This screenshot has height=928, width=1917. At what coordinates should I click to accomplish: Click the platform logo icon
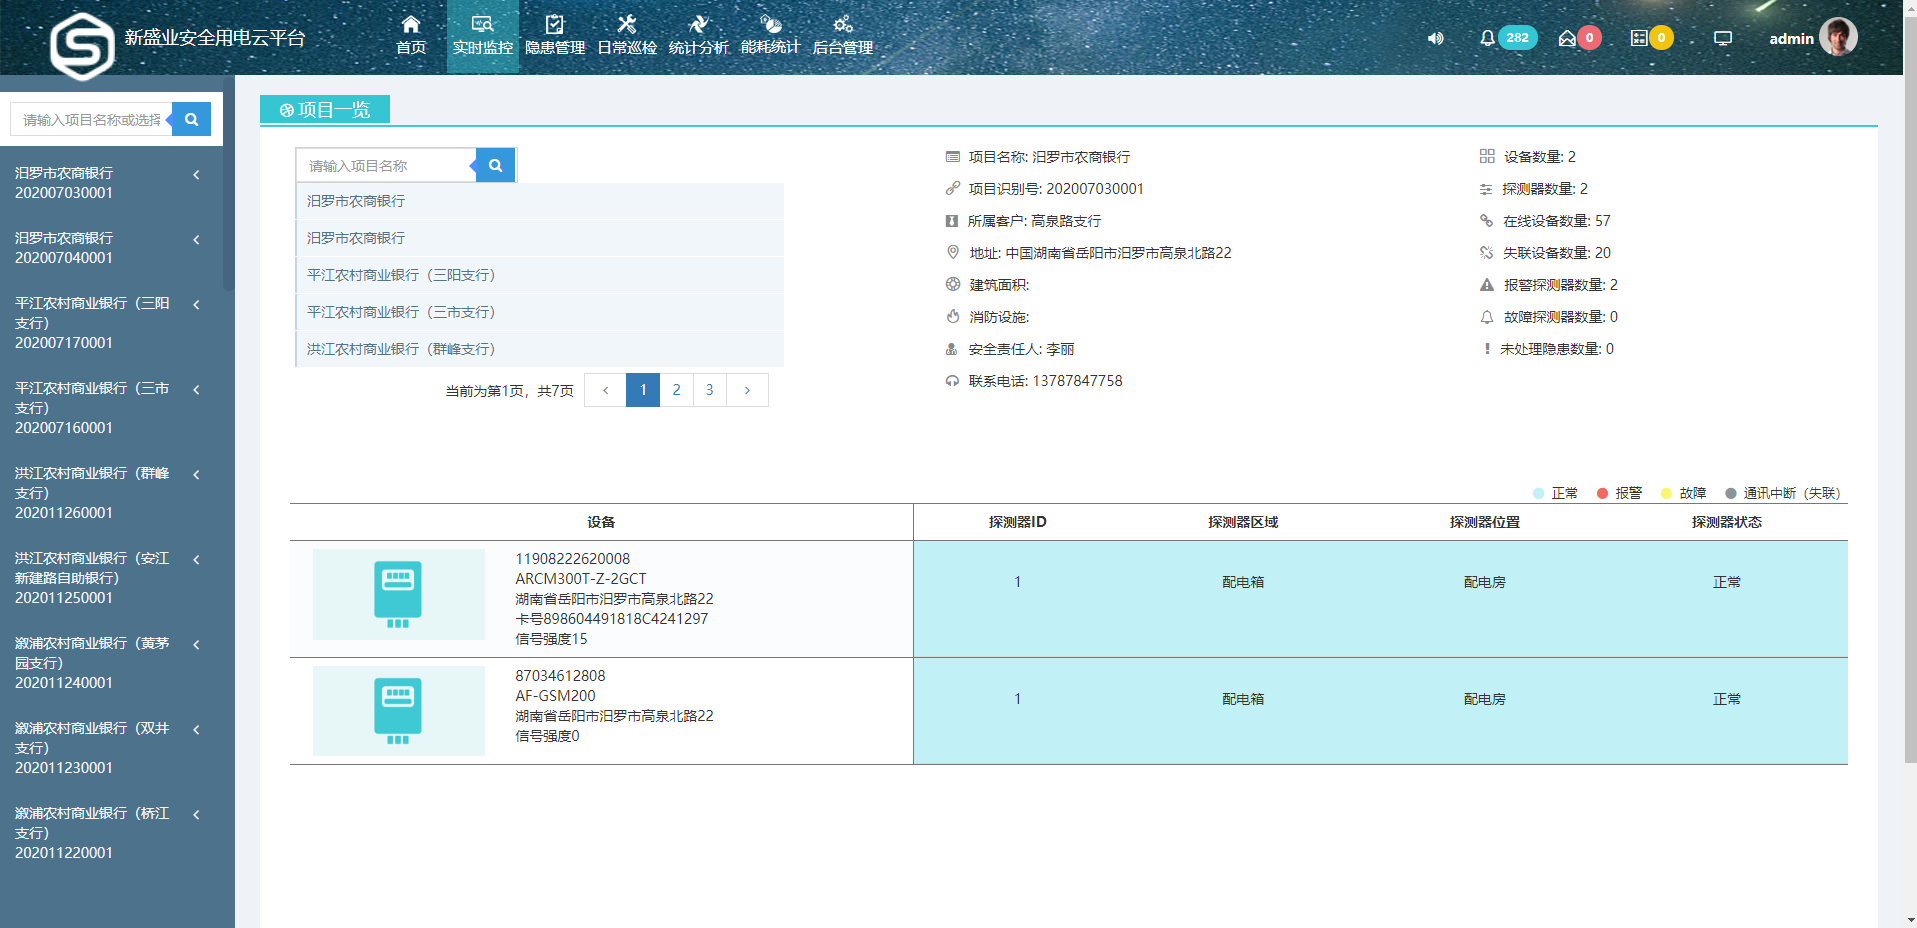(x=82, y=45)
